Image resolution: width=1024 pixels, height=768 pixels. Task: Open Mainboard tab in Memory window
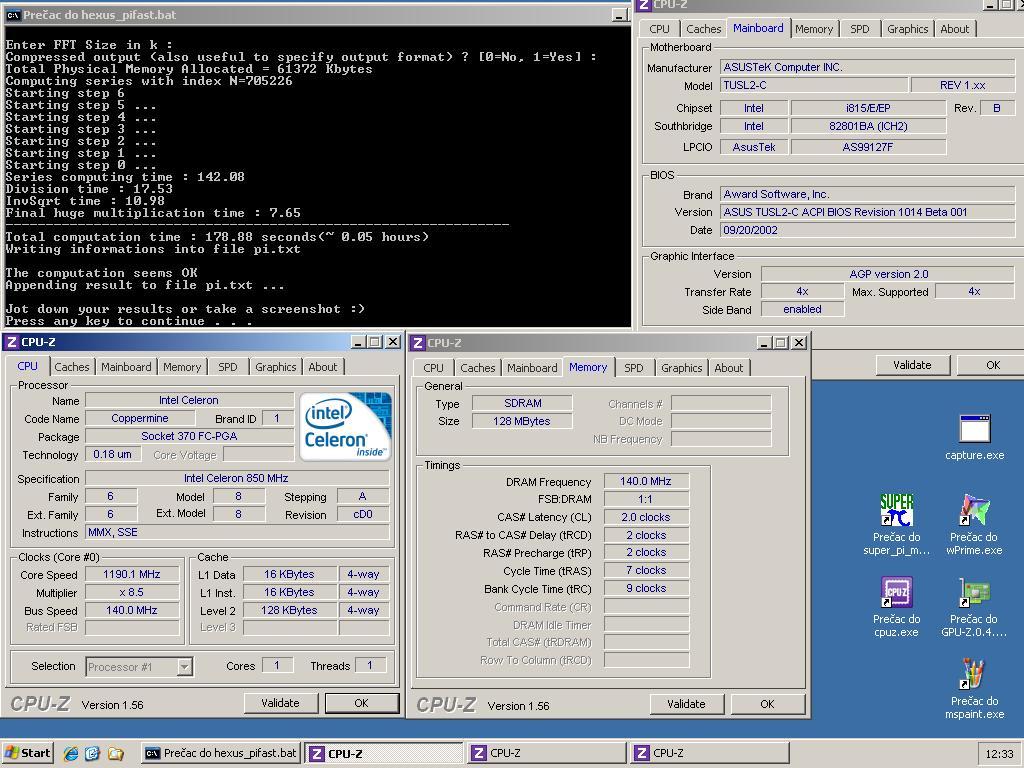532,368
